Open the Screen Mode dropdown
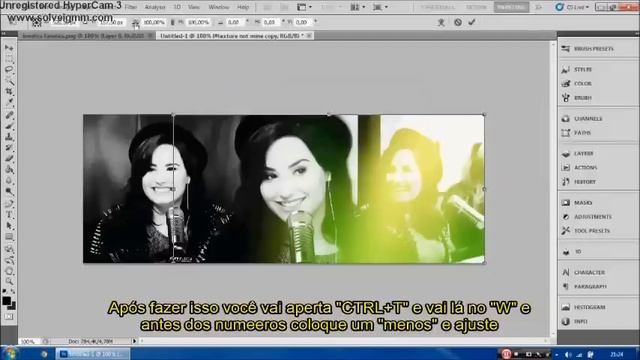640x360 pixels. 380,7
